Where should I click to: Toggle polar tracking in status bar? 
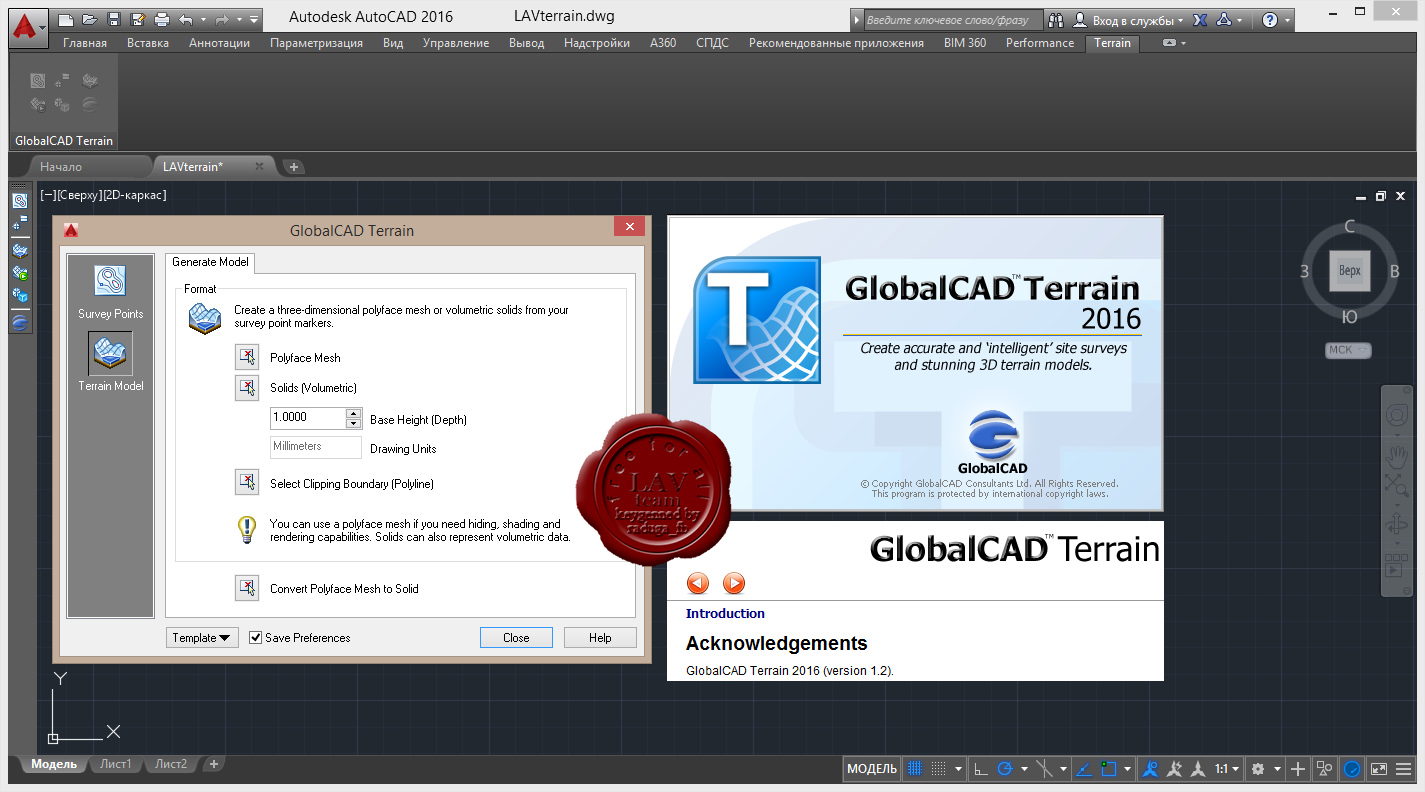click(x=1005, y=769)
